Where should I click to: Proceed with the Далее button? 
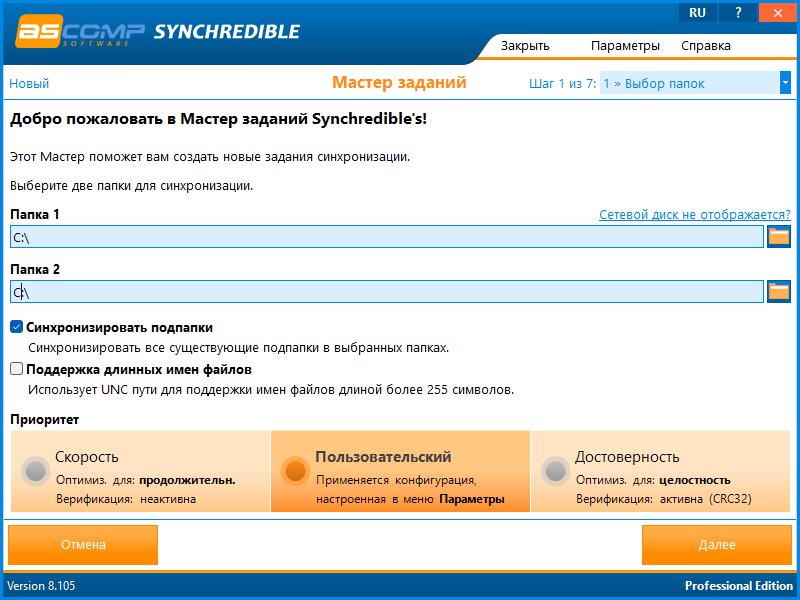(717, 545)
